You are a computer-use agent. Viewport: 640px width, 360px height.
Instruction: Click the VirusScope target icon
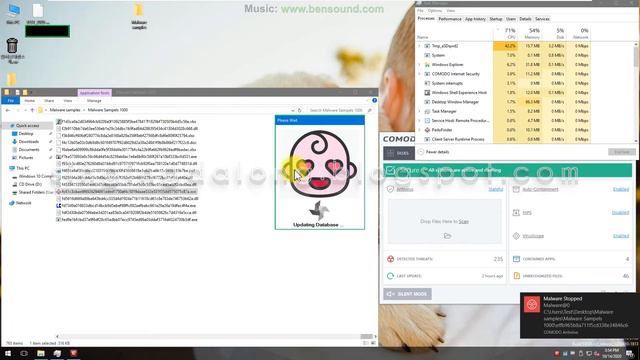[x=516, y=236]
